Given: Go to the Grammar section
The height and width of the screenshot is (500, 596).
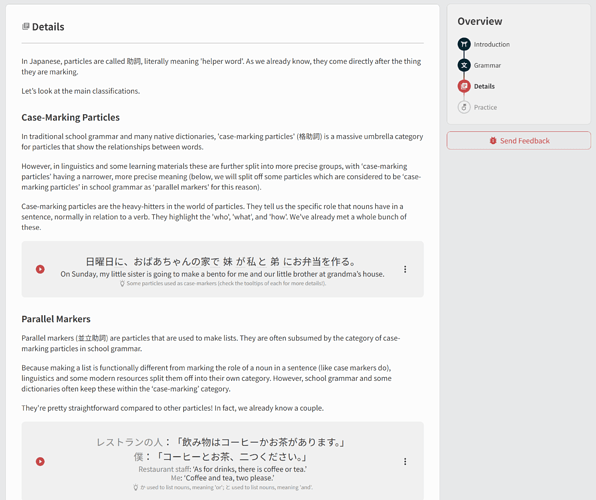Looking at the screenshot, I should 487,65.
